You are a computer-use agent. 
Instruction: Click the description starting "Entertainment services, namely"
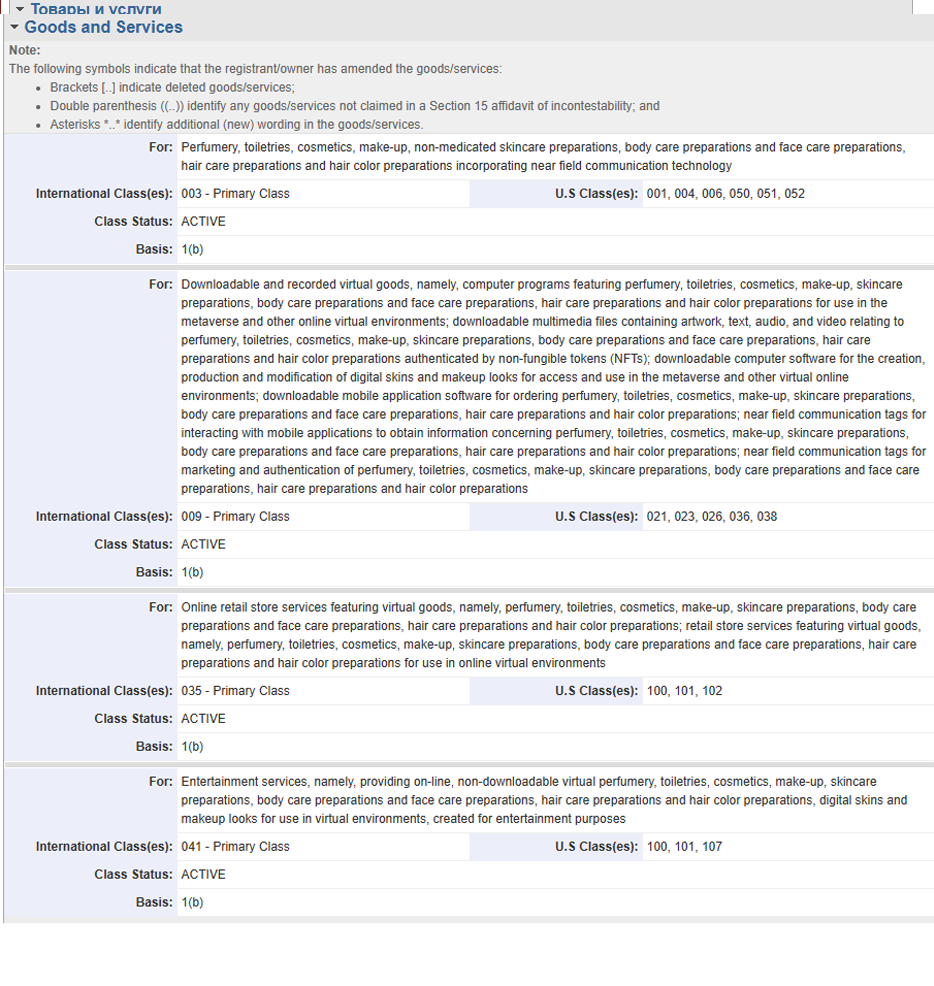544,800
